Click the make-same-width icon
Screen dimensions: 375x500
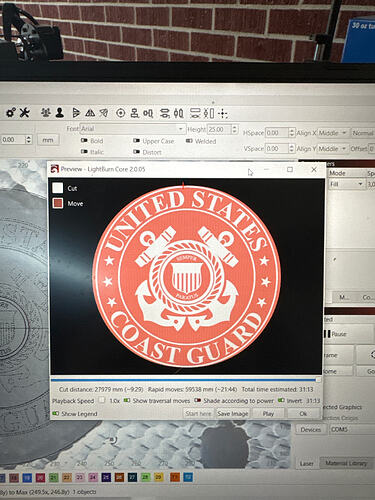pos(195,113)
